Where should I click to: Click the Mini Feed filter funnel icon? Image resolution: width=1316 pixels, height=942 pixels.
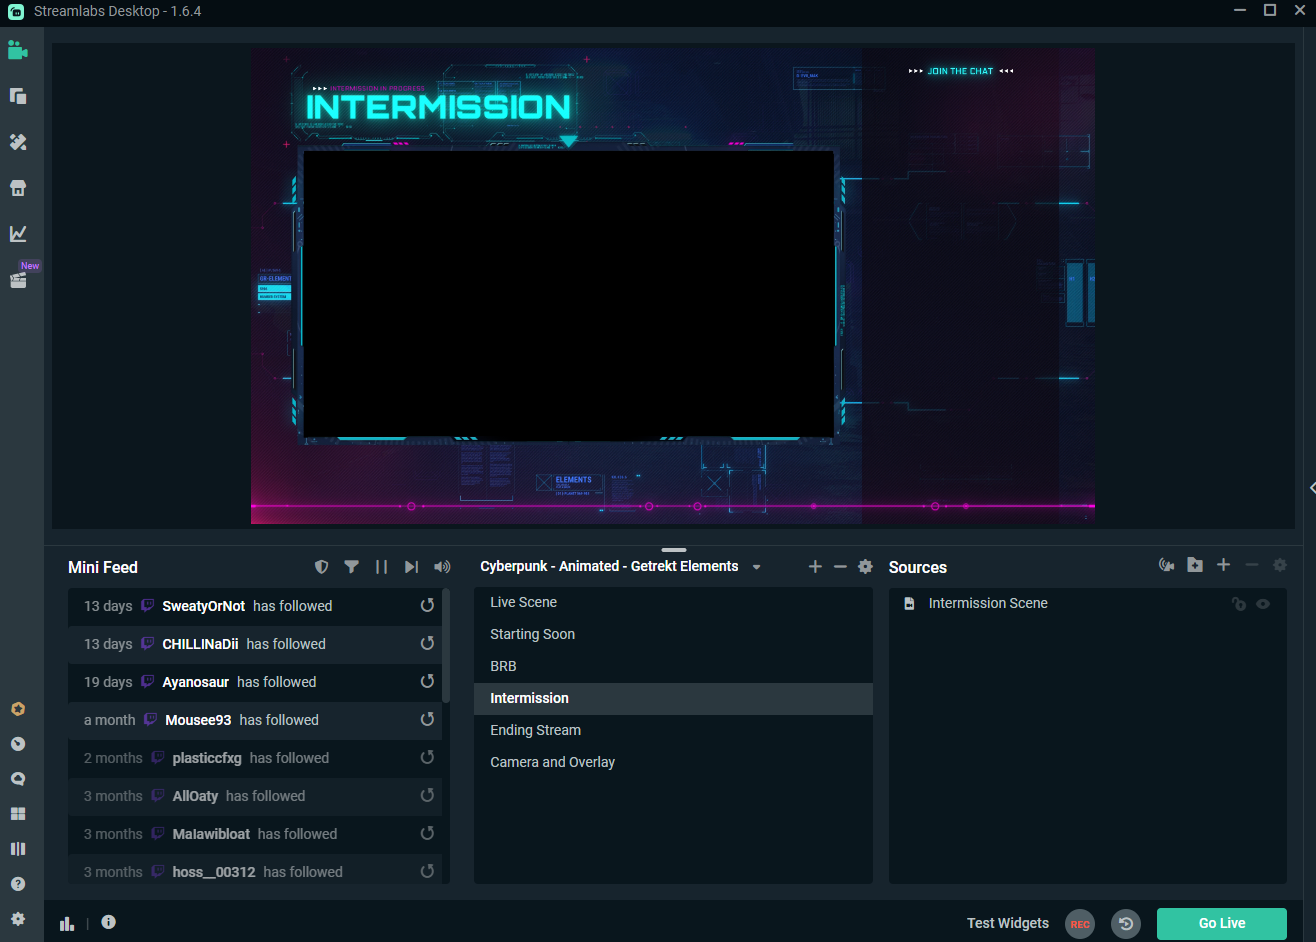pos(351,567)
